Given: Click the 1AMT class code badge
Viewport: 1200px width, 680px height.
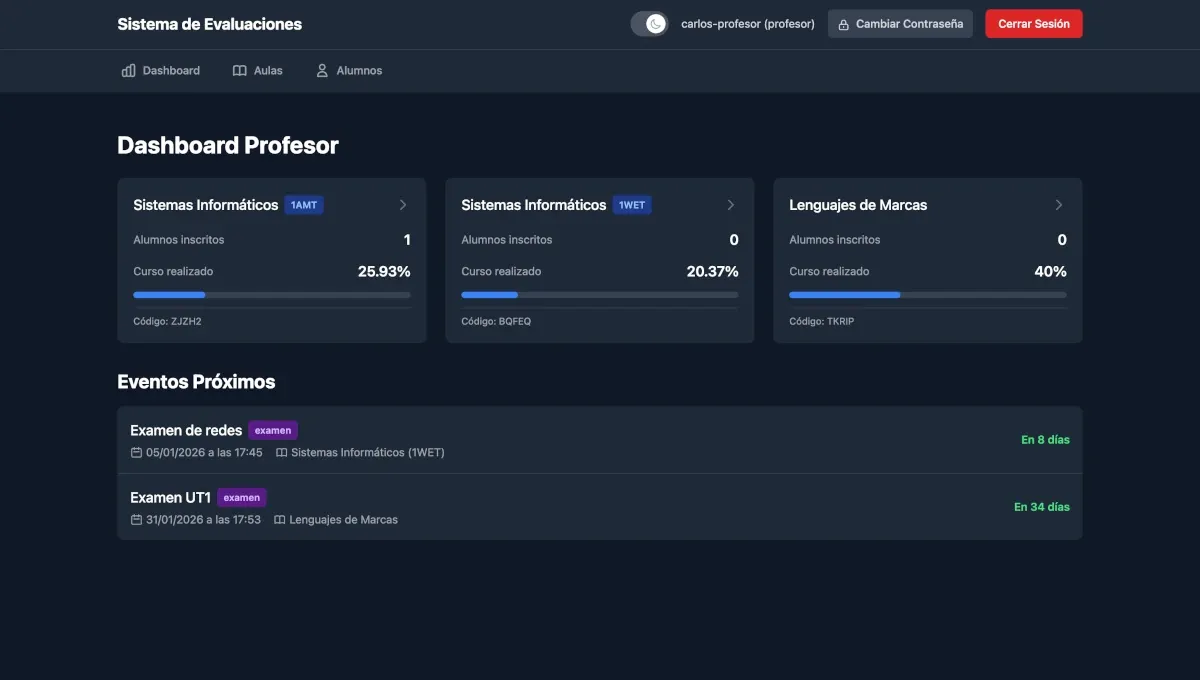Looking at the screenshot, I should tap(303, 204).
